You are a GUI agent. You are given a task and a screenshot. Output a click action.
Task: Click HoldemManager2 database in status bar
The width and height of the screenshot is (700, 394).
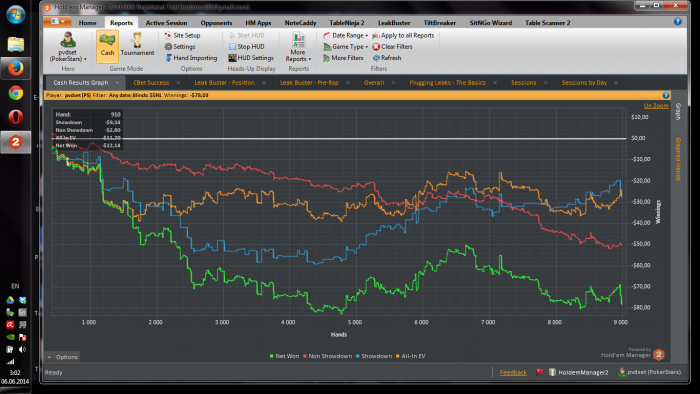point(579,372)
